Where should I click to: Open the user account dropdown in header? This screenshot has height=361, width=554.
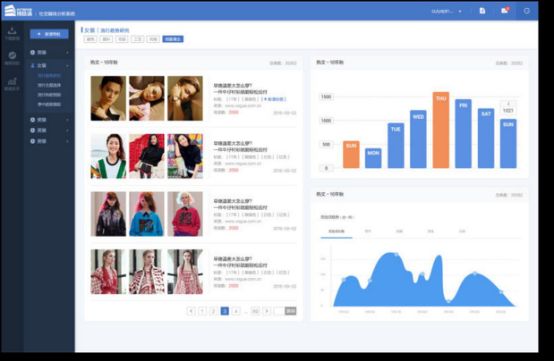click(x=446, y=11)
